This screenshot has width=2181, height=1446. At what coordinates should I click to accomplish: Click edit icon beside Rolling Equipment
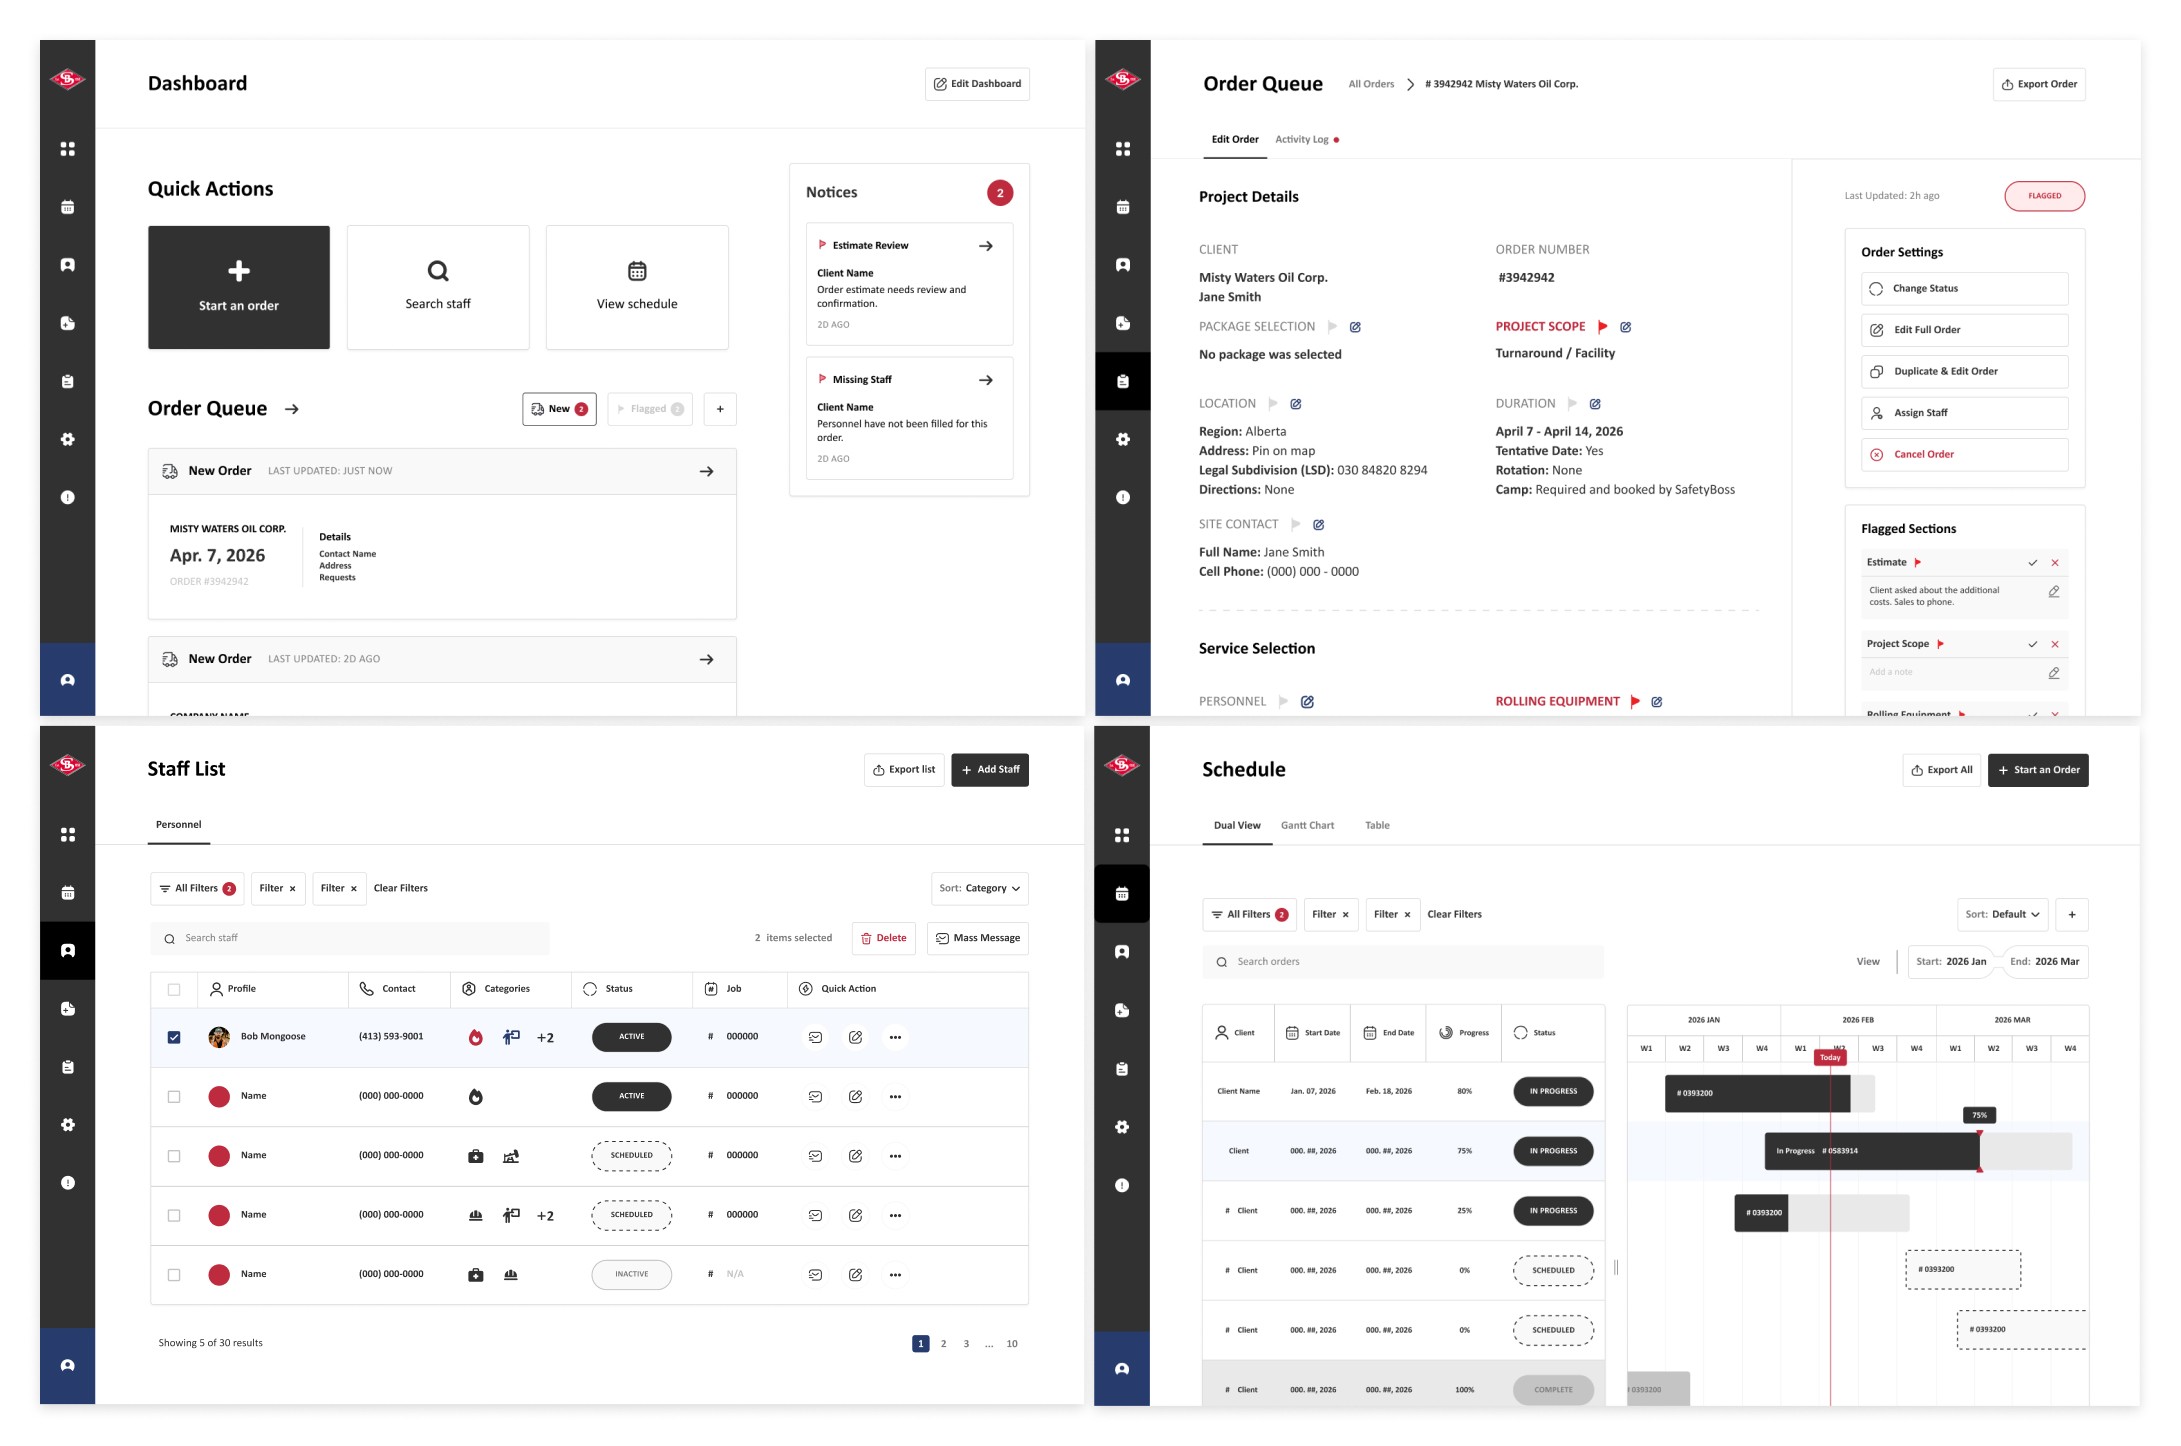1657,702
